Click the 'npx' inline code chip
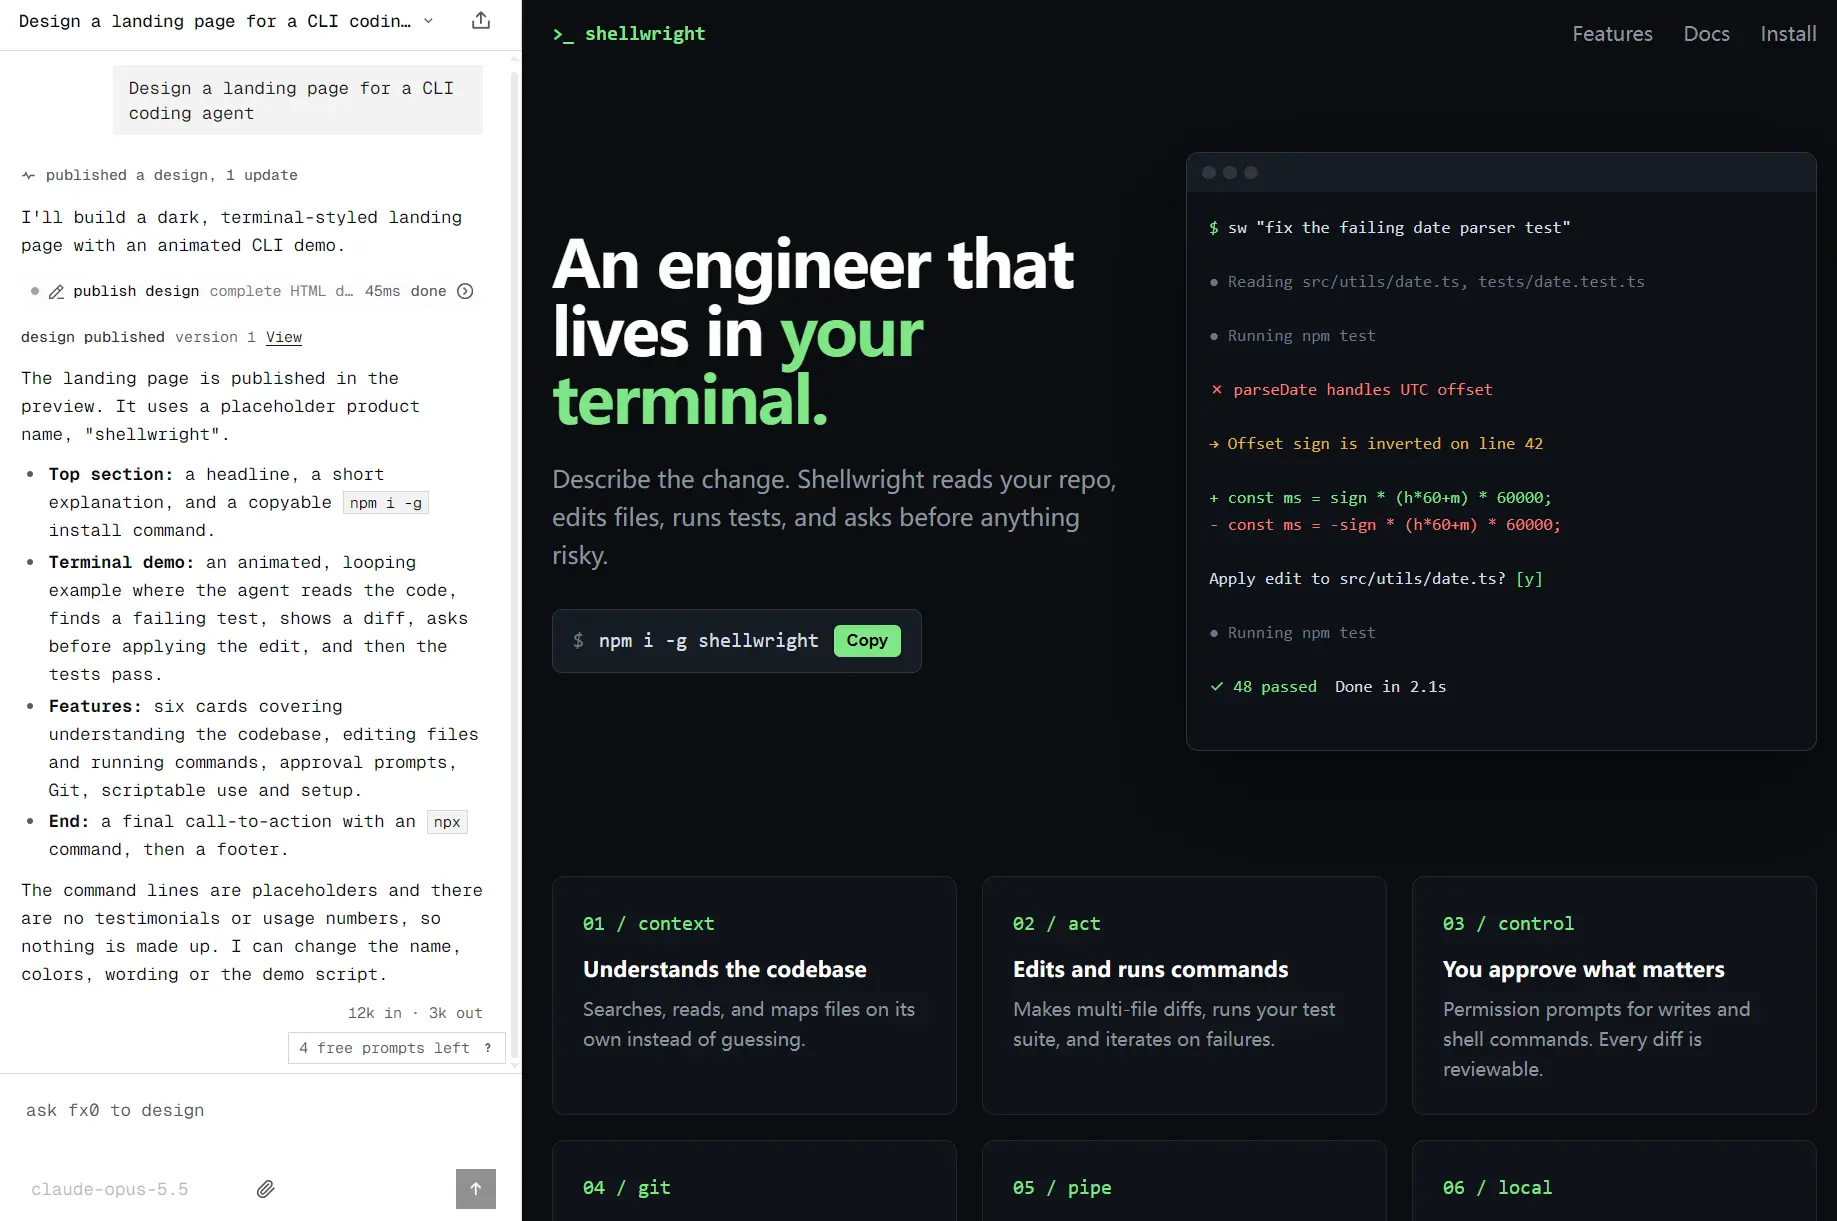 point(447,822)
